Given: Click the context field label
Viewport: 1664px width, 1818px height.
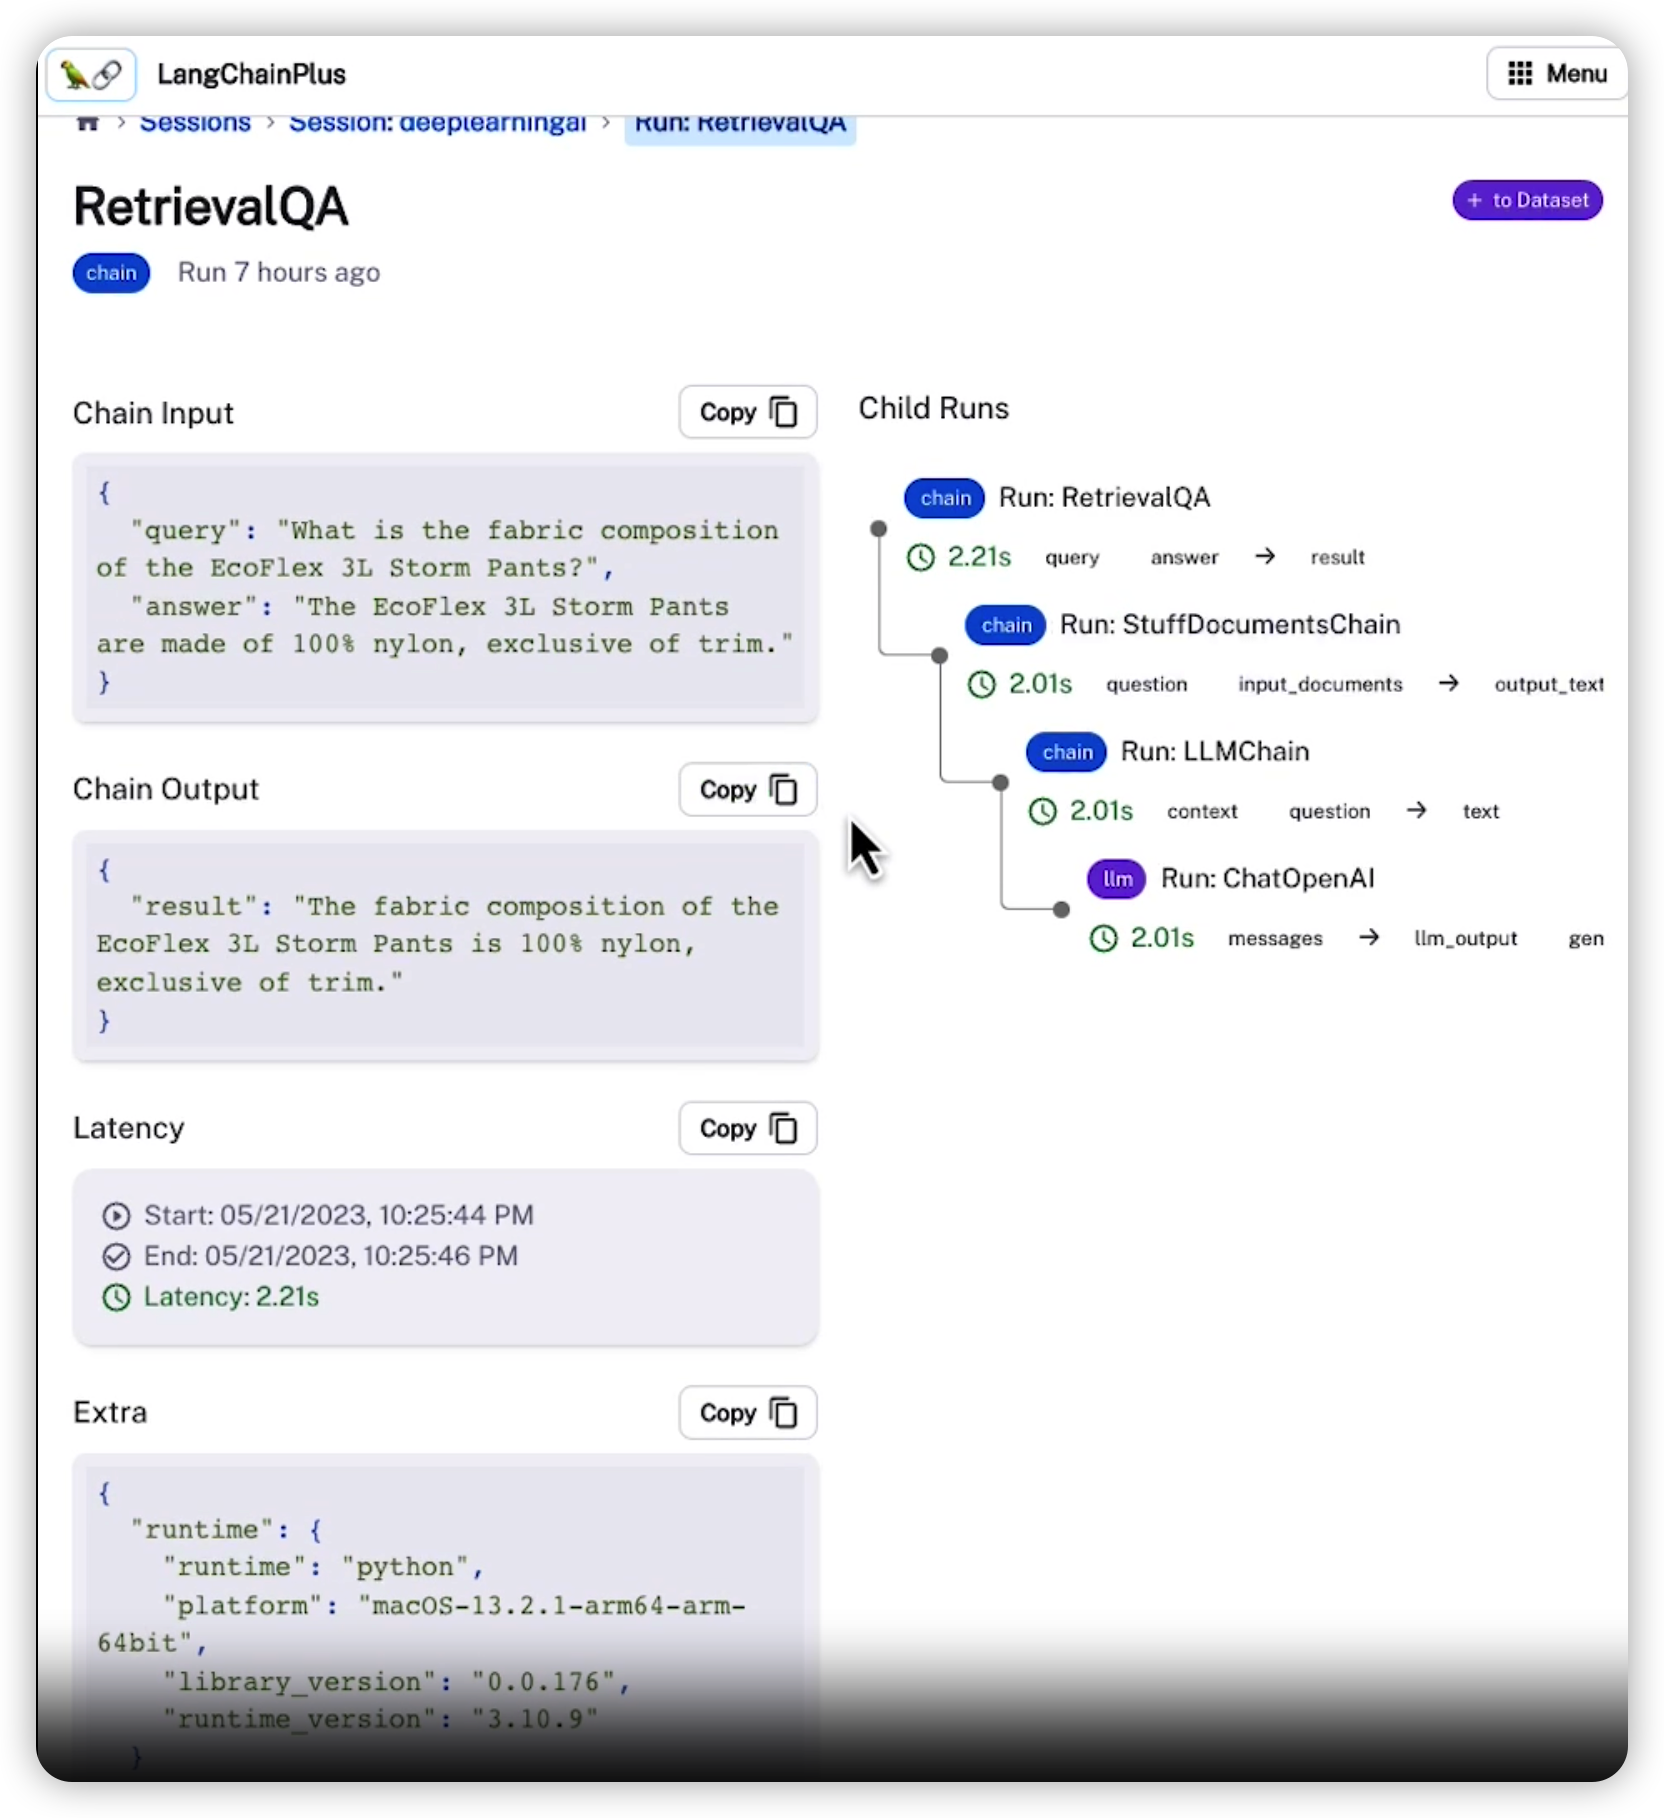Looking at the screenshot, I should point(1202,811).
